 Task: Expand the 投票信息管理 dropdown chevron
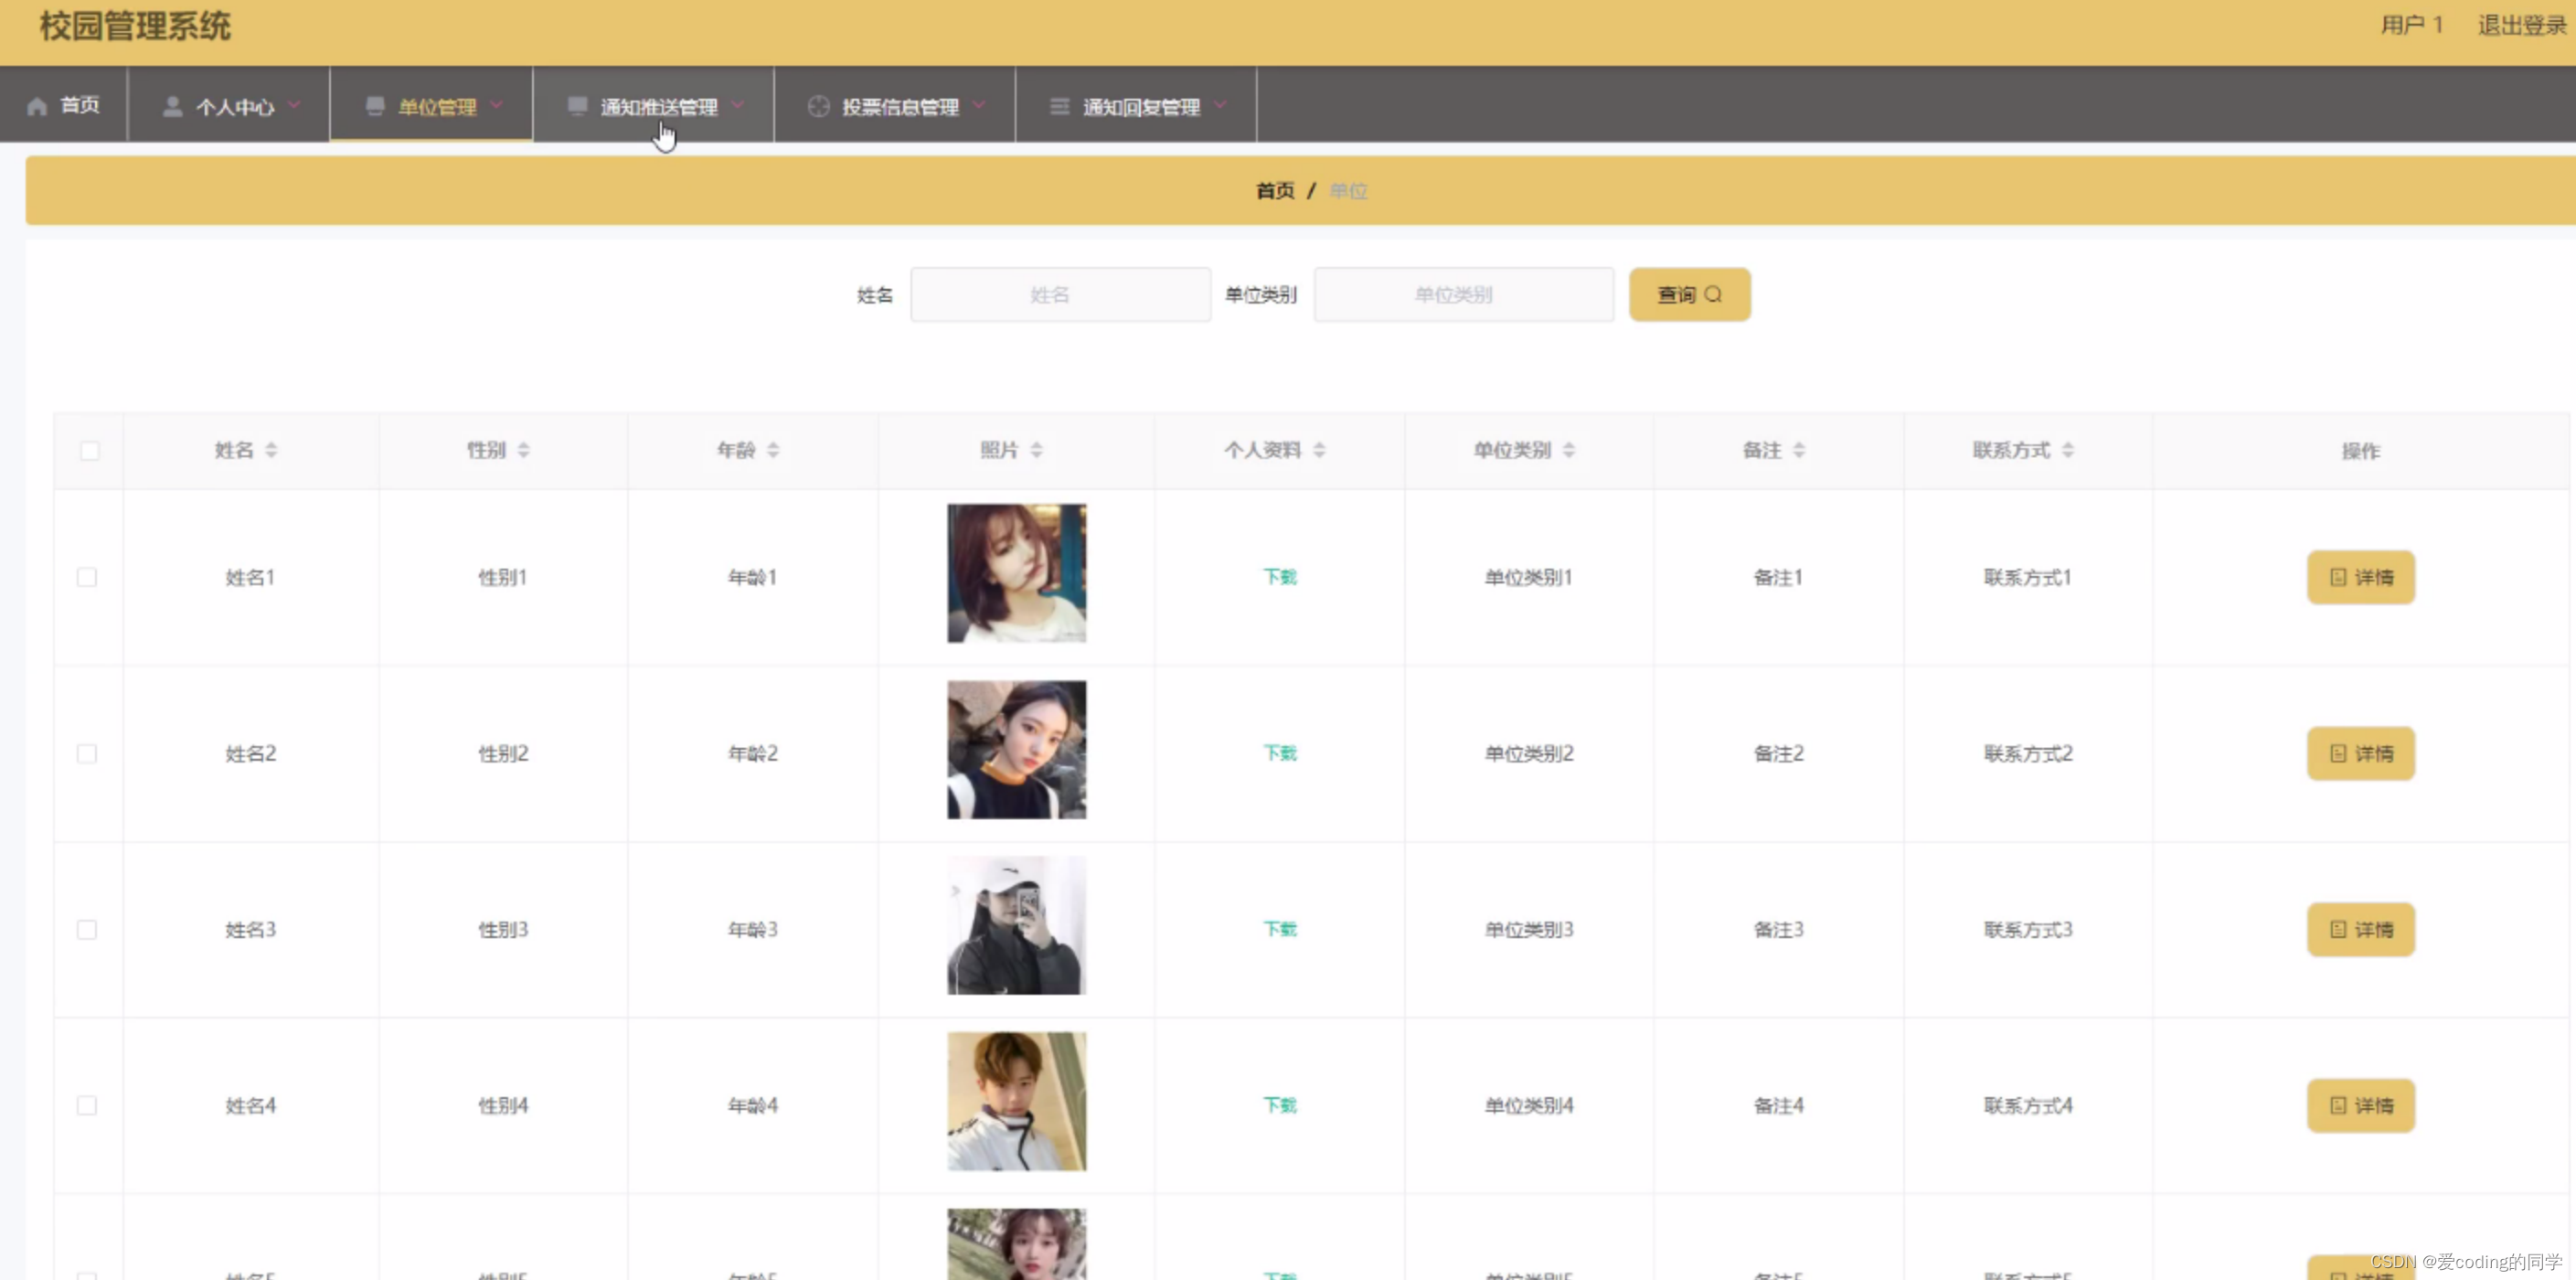click(979, 104)
